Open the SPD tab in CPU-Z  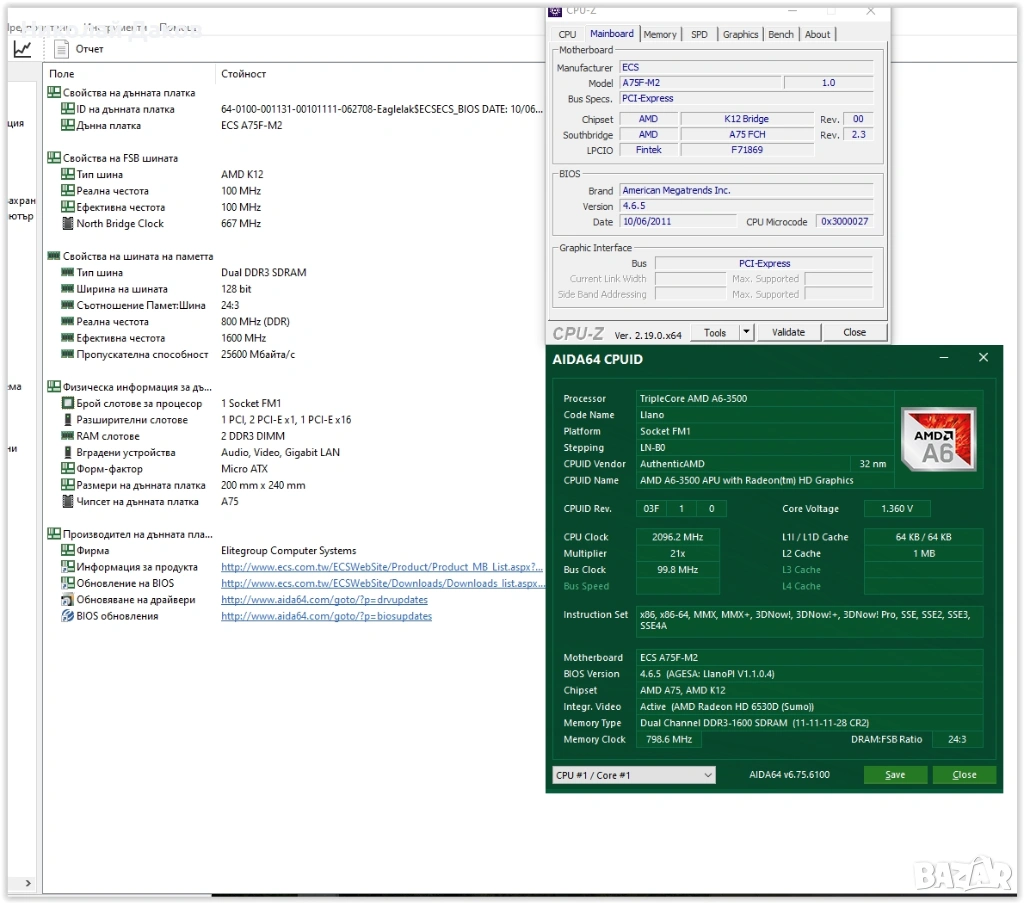click(699, 34)
